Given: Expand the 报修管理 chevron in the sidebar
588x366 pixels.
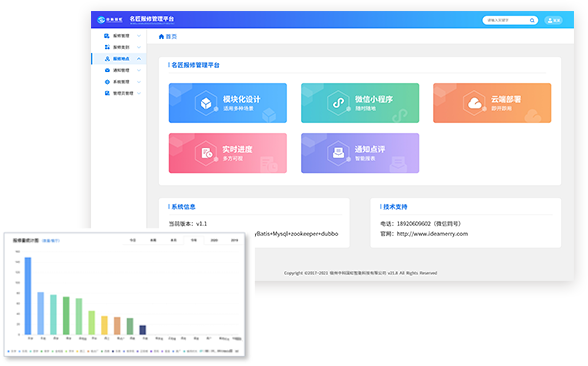Looking at the screenshot, I should (139, 36).
